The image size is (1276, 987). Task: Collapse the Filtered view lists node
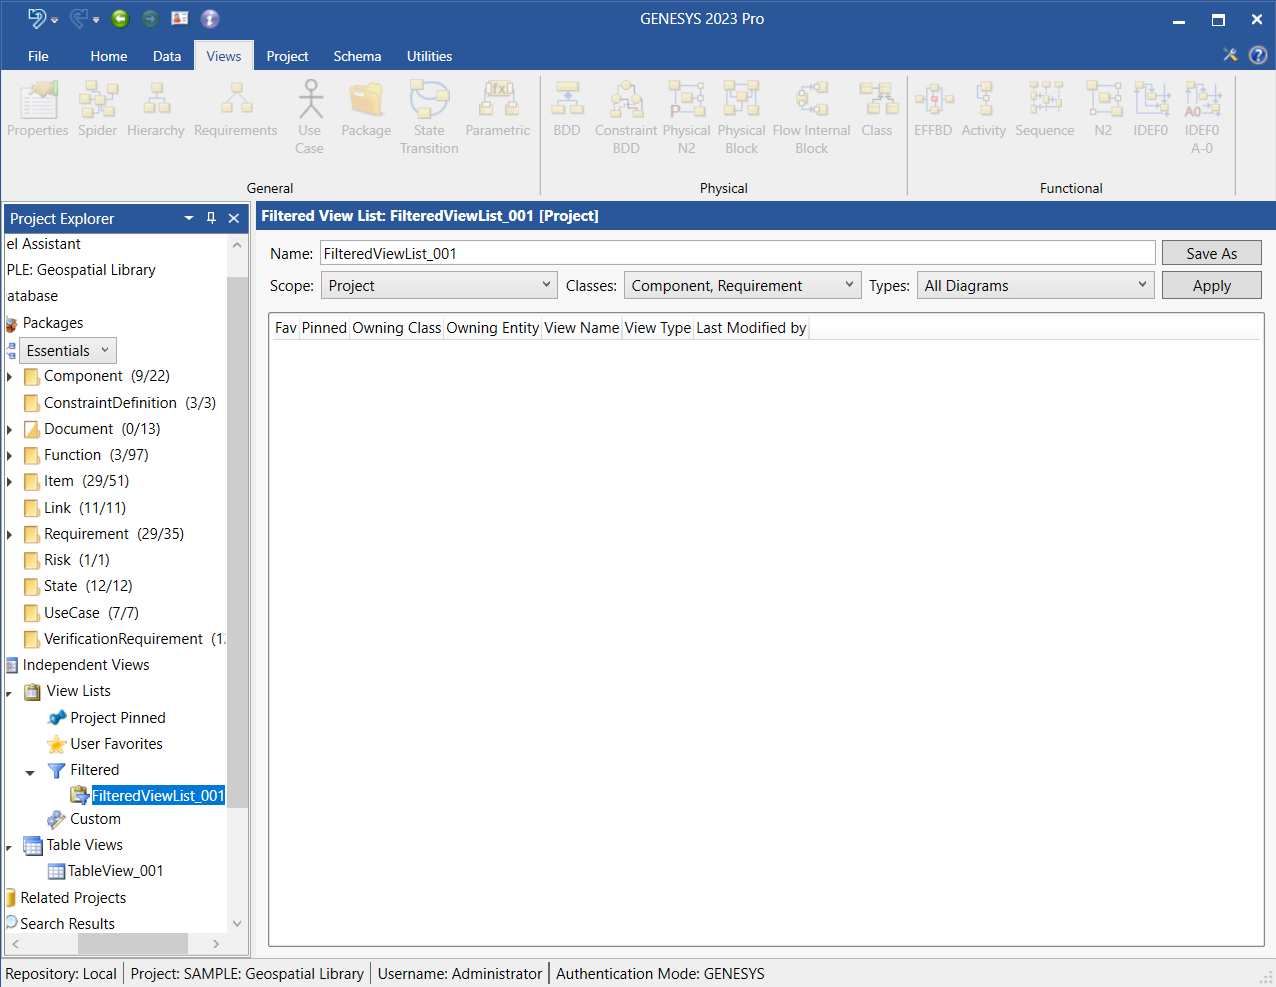point(30,772)
